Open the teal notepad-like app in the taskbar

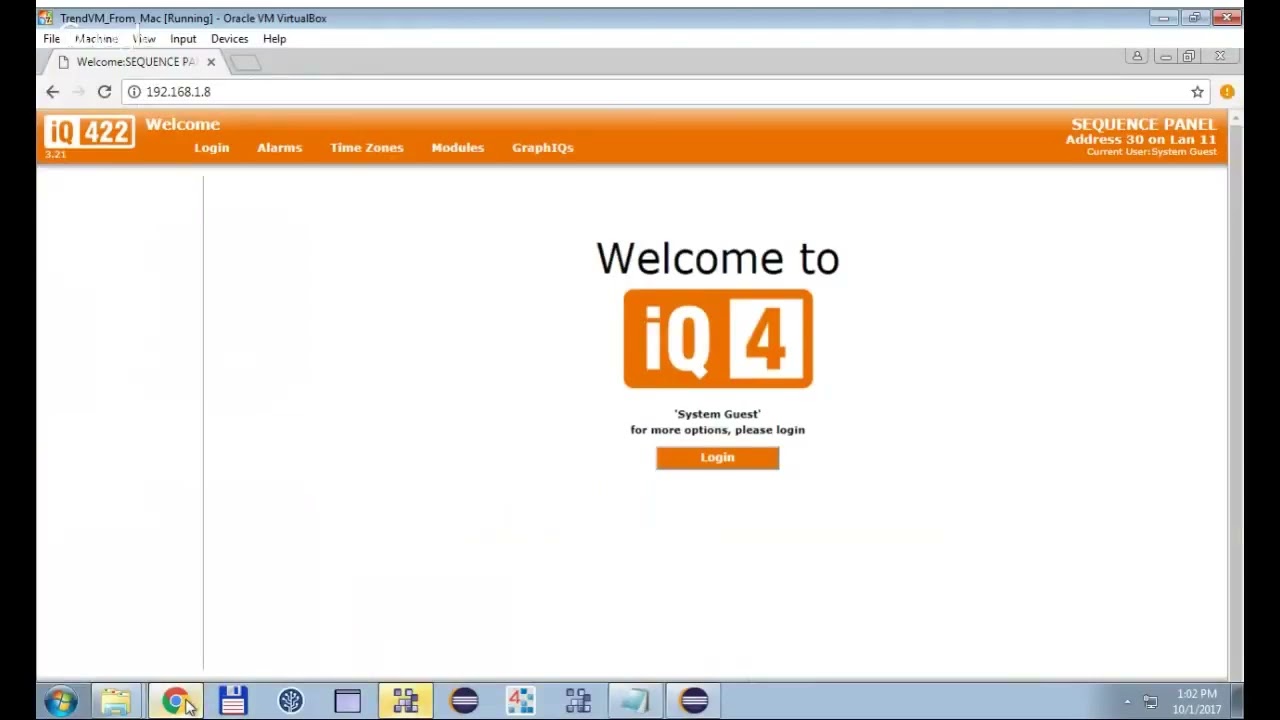coord(636,701)
